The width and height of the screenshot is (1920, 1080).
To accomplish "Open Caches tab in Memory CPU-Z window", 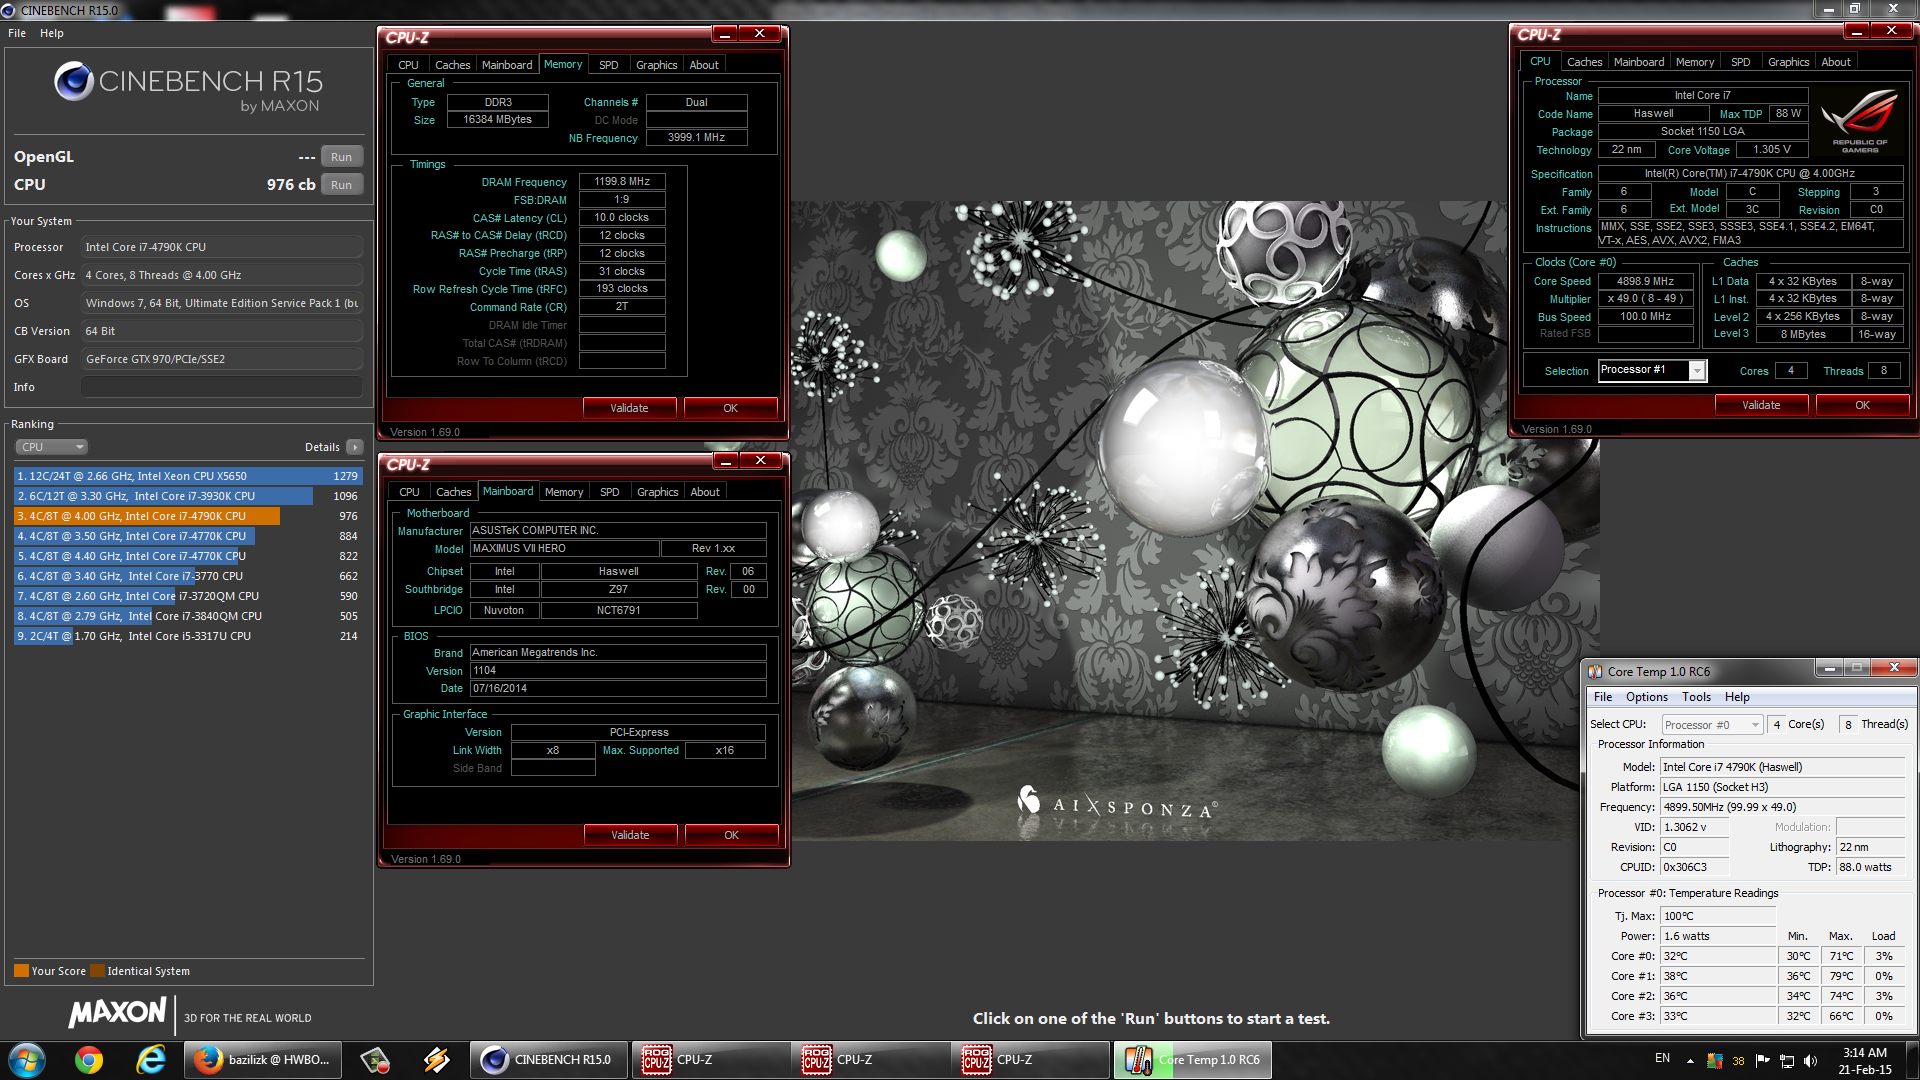I will tap(452, 65).
